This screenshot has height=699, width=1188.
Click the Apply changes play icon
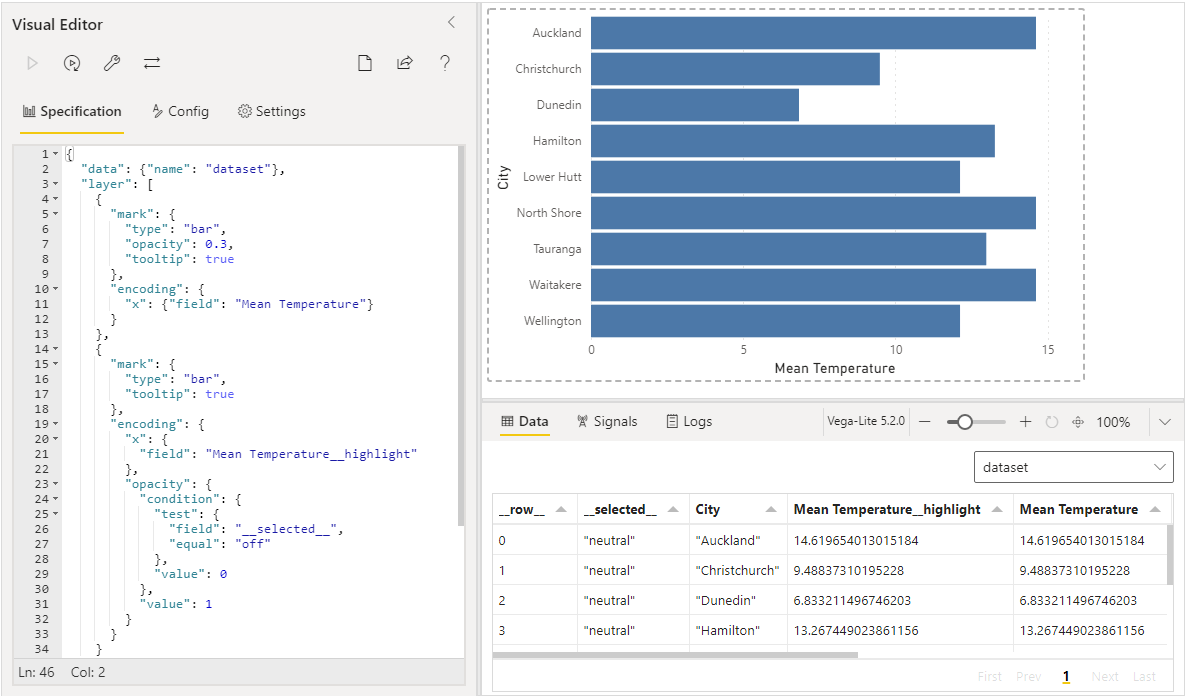(32, 64)
